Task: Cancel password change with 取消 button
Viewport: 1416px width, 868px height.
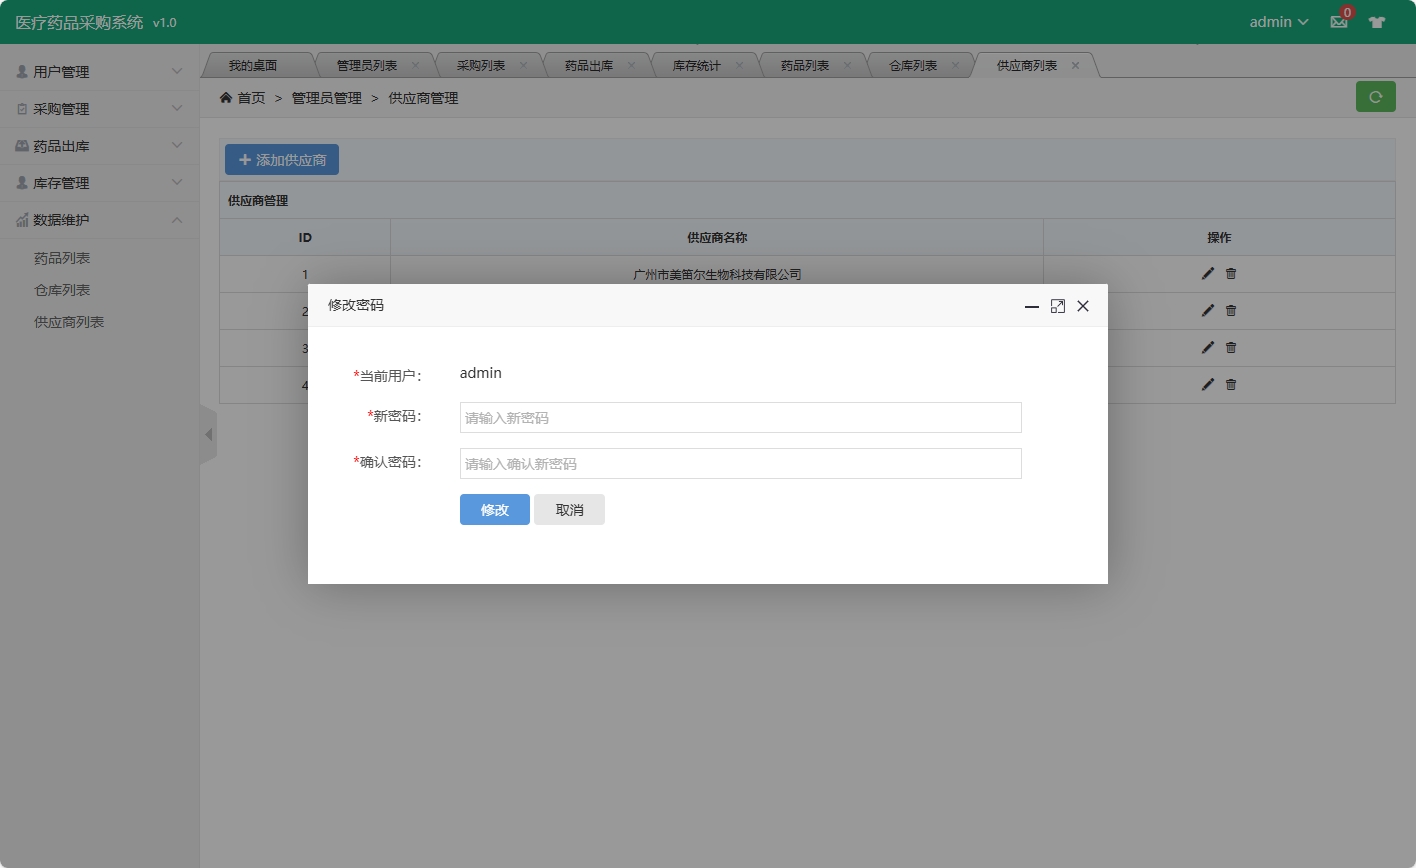Action: 569,509
